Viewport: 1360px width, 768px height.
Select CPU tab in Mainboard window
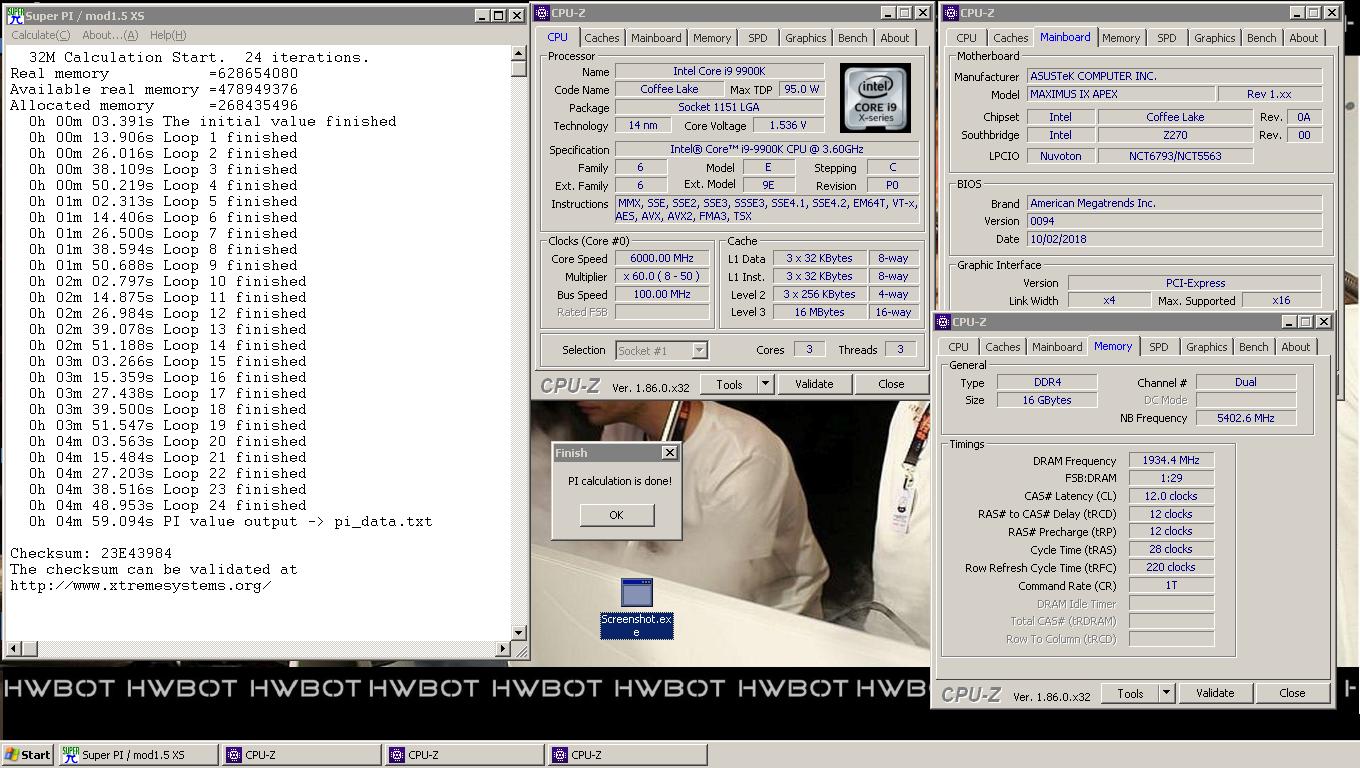coord(966,38)
